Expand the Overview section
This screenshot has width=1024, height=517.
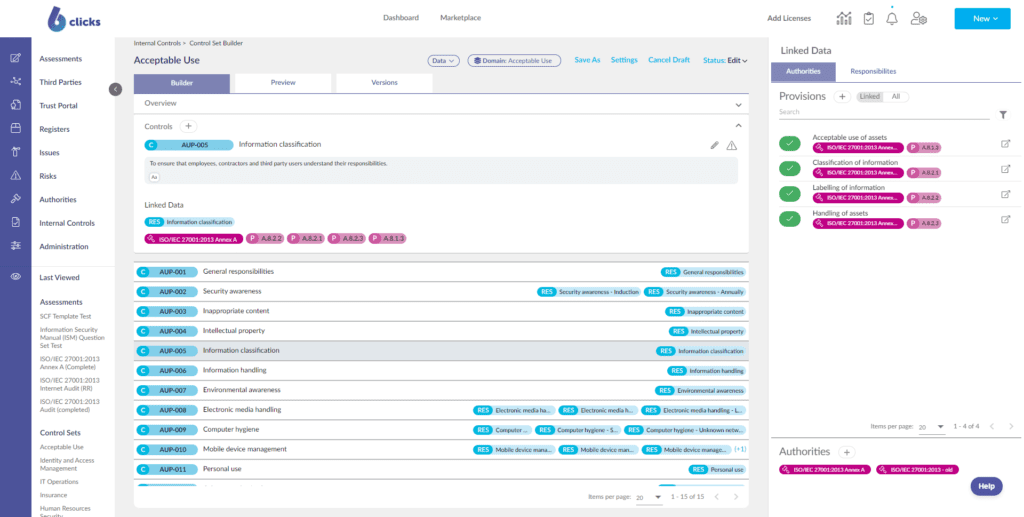coord(739,104)
